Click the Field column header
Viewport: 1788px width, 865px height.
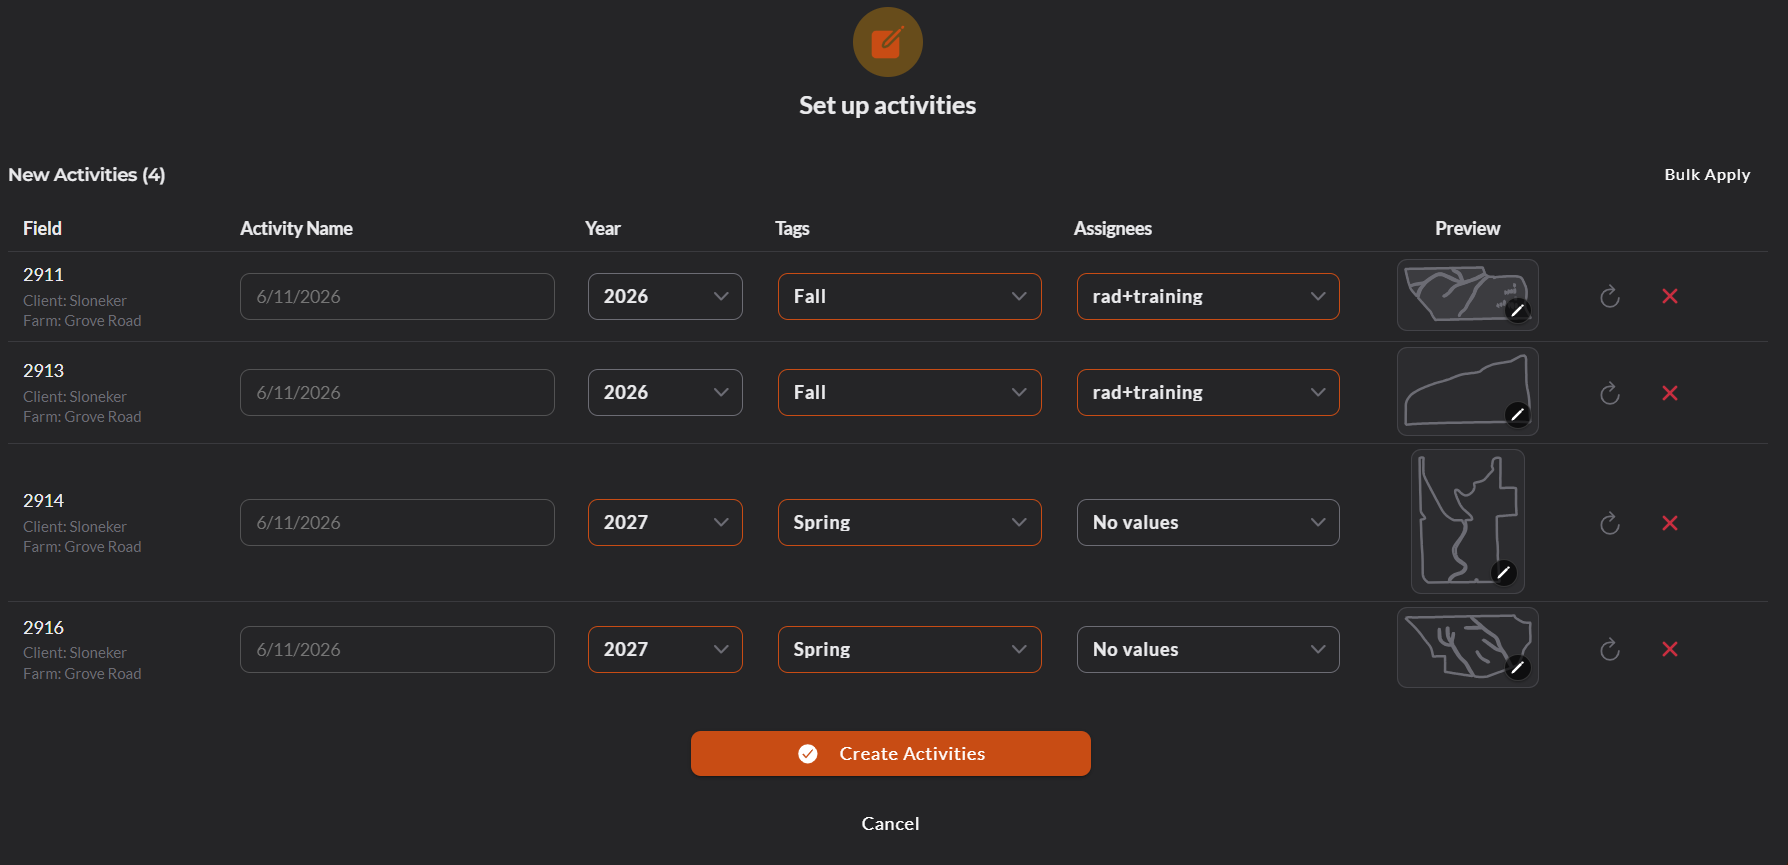(42, 228)
